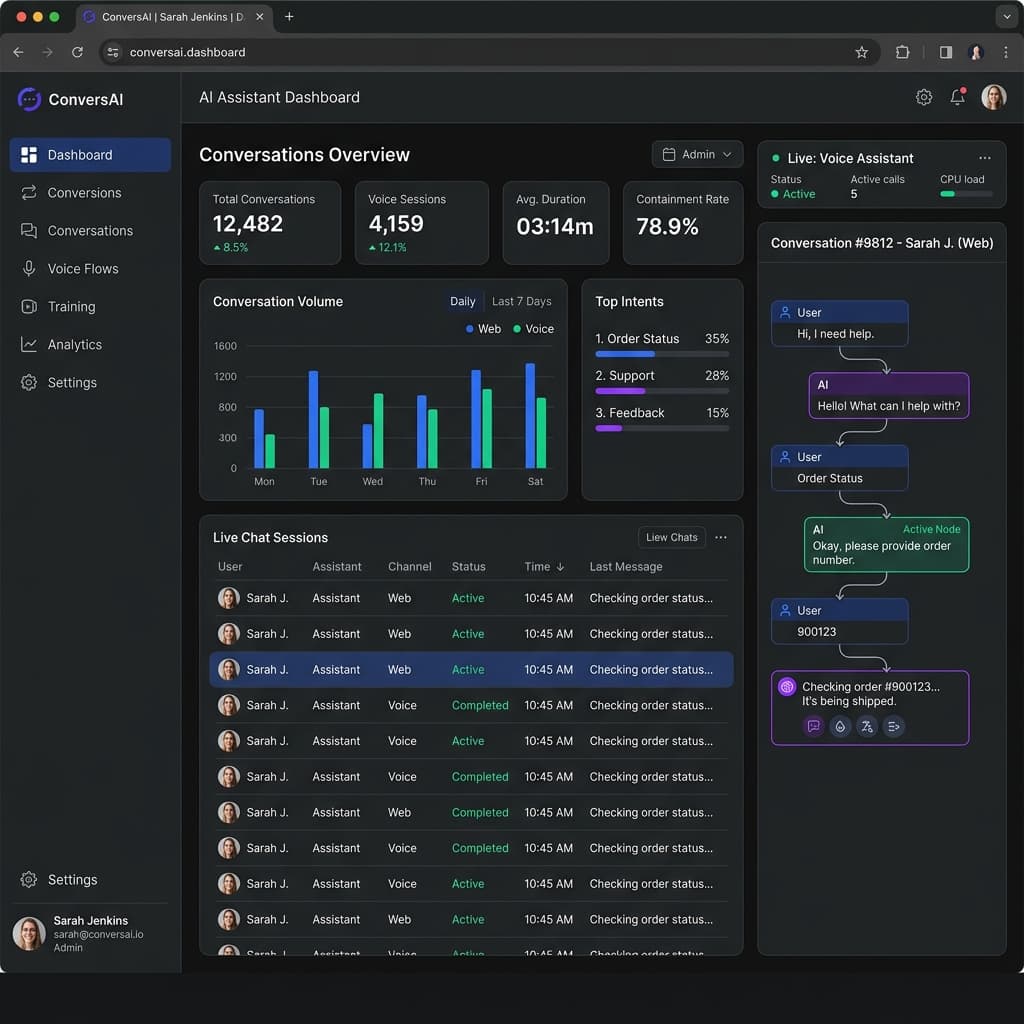Click the Avg. Duration value 03:14m
Image resolution: width=1024 pixels, height=1024 pixels.
coord(554,227)
